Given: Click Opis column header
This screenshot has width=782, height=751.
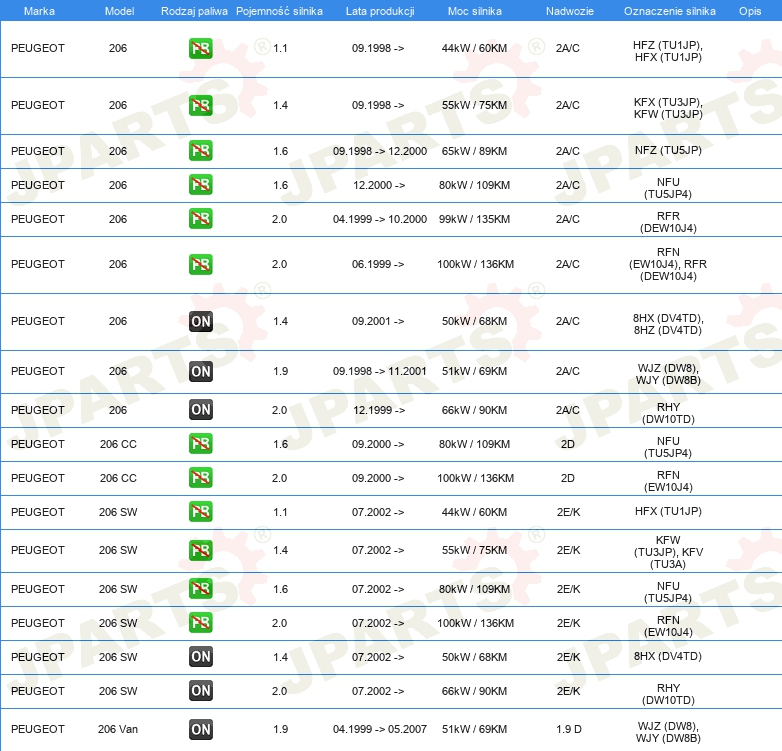Looking at the screenshot, I should pyautogui.click(x=750, y=11).
